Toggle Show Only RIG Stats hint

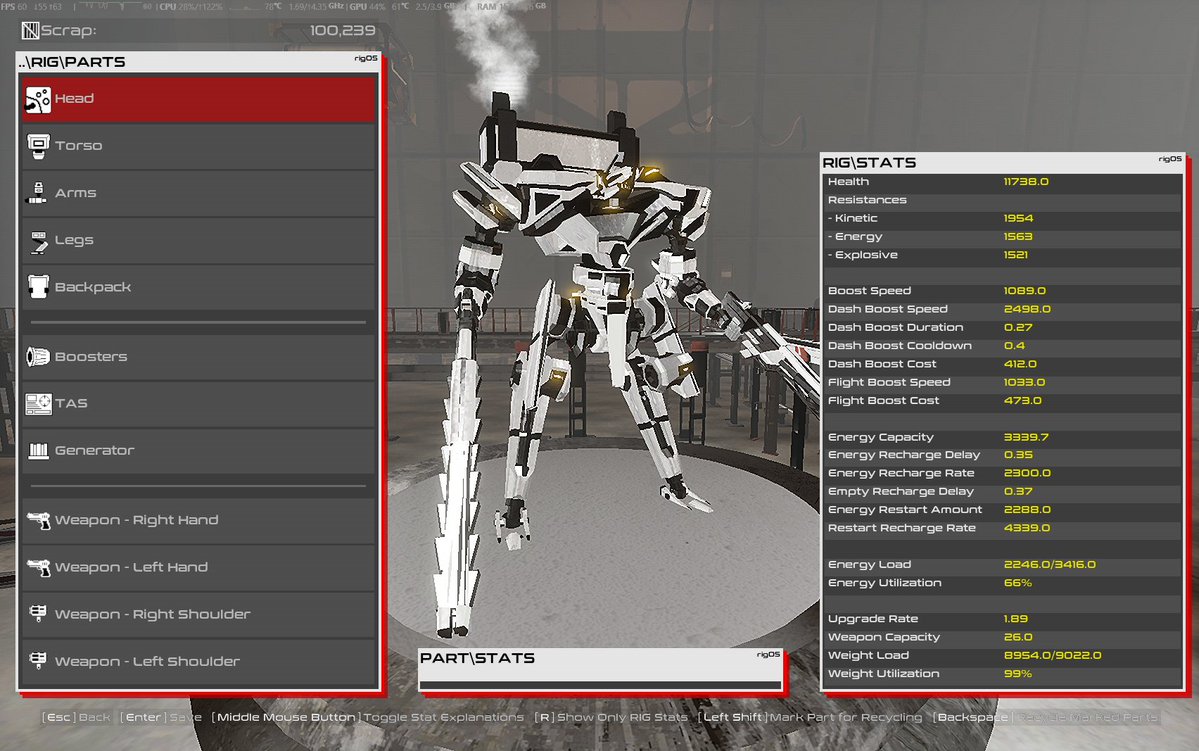click(611, 717)
